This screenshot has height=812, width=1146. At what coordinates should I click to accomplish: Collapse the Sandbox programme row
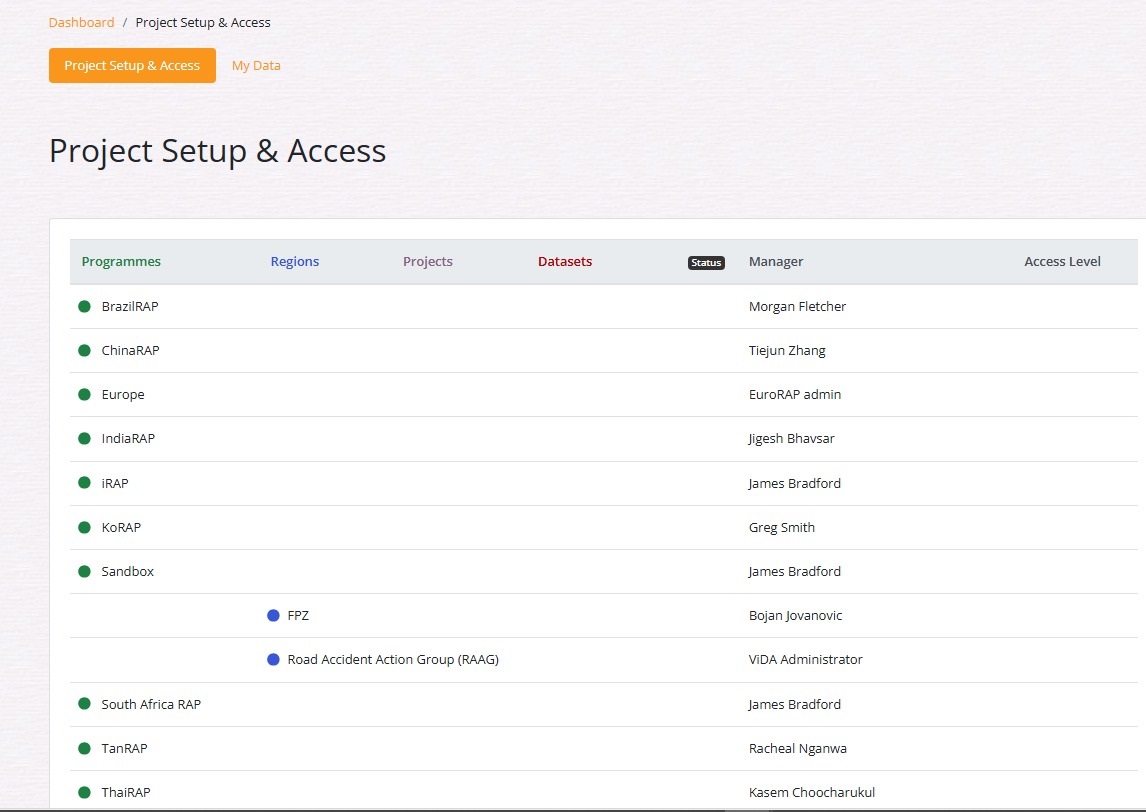click(128, 572)
